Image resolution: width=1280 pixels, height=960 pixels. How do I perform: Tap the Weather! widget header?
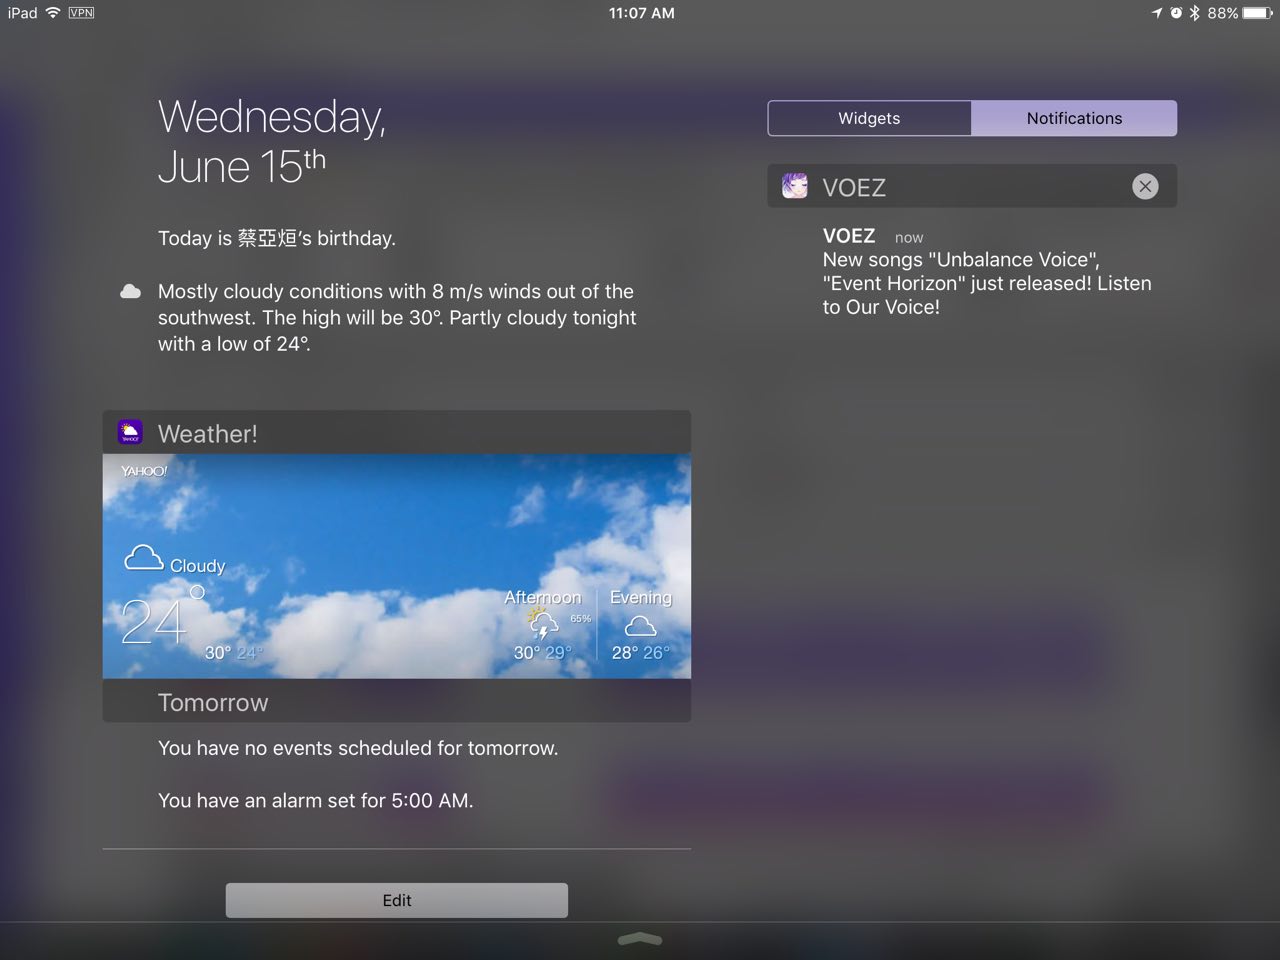point(397,433)
